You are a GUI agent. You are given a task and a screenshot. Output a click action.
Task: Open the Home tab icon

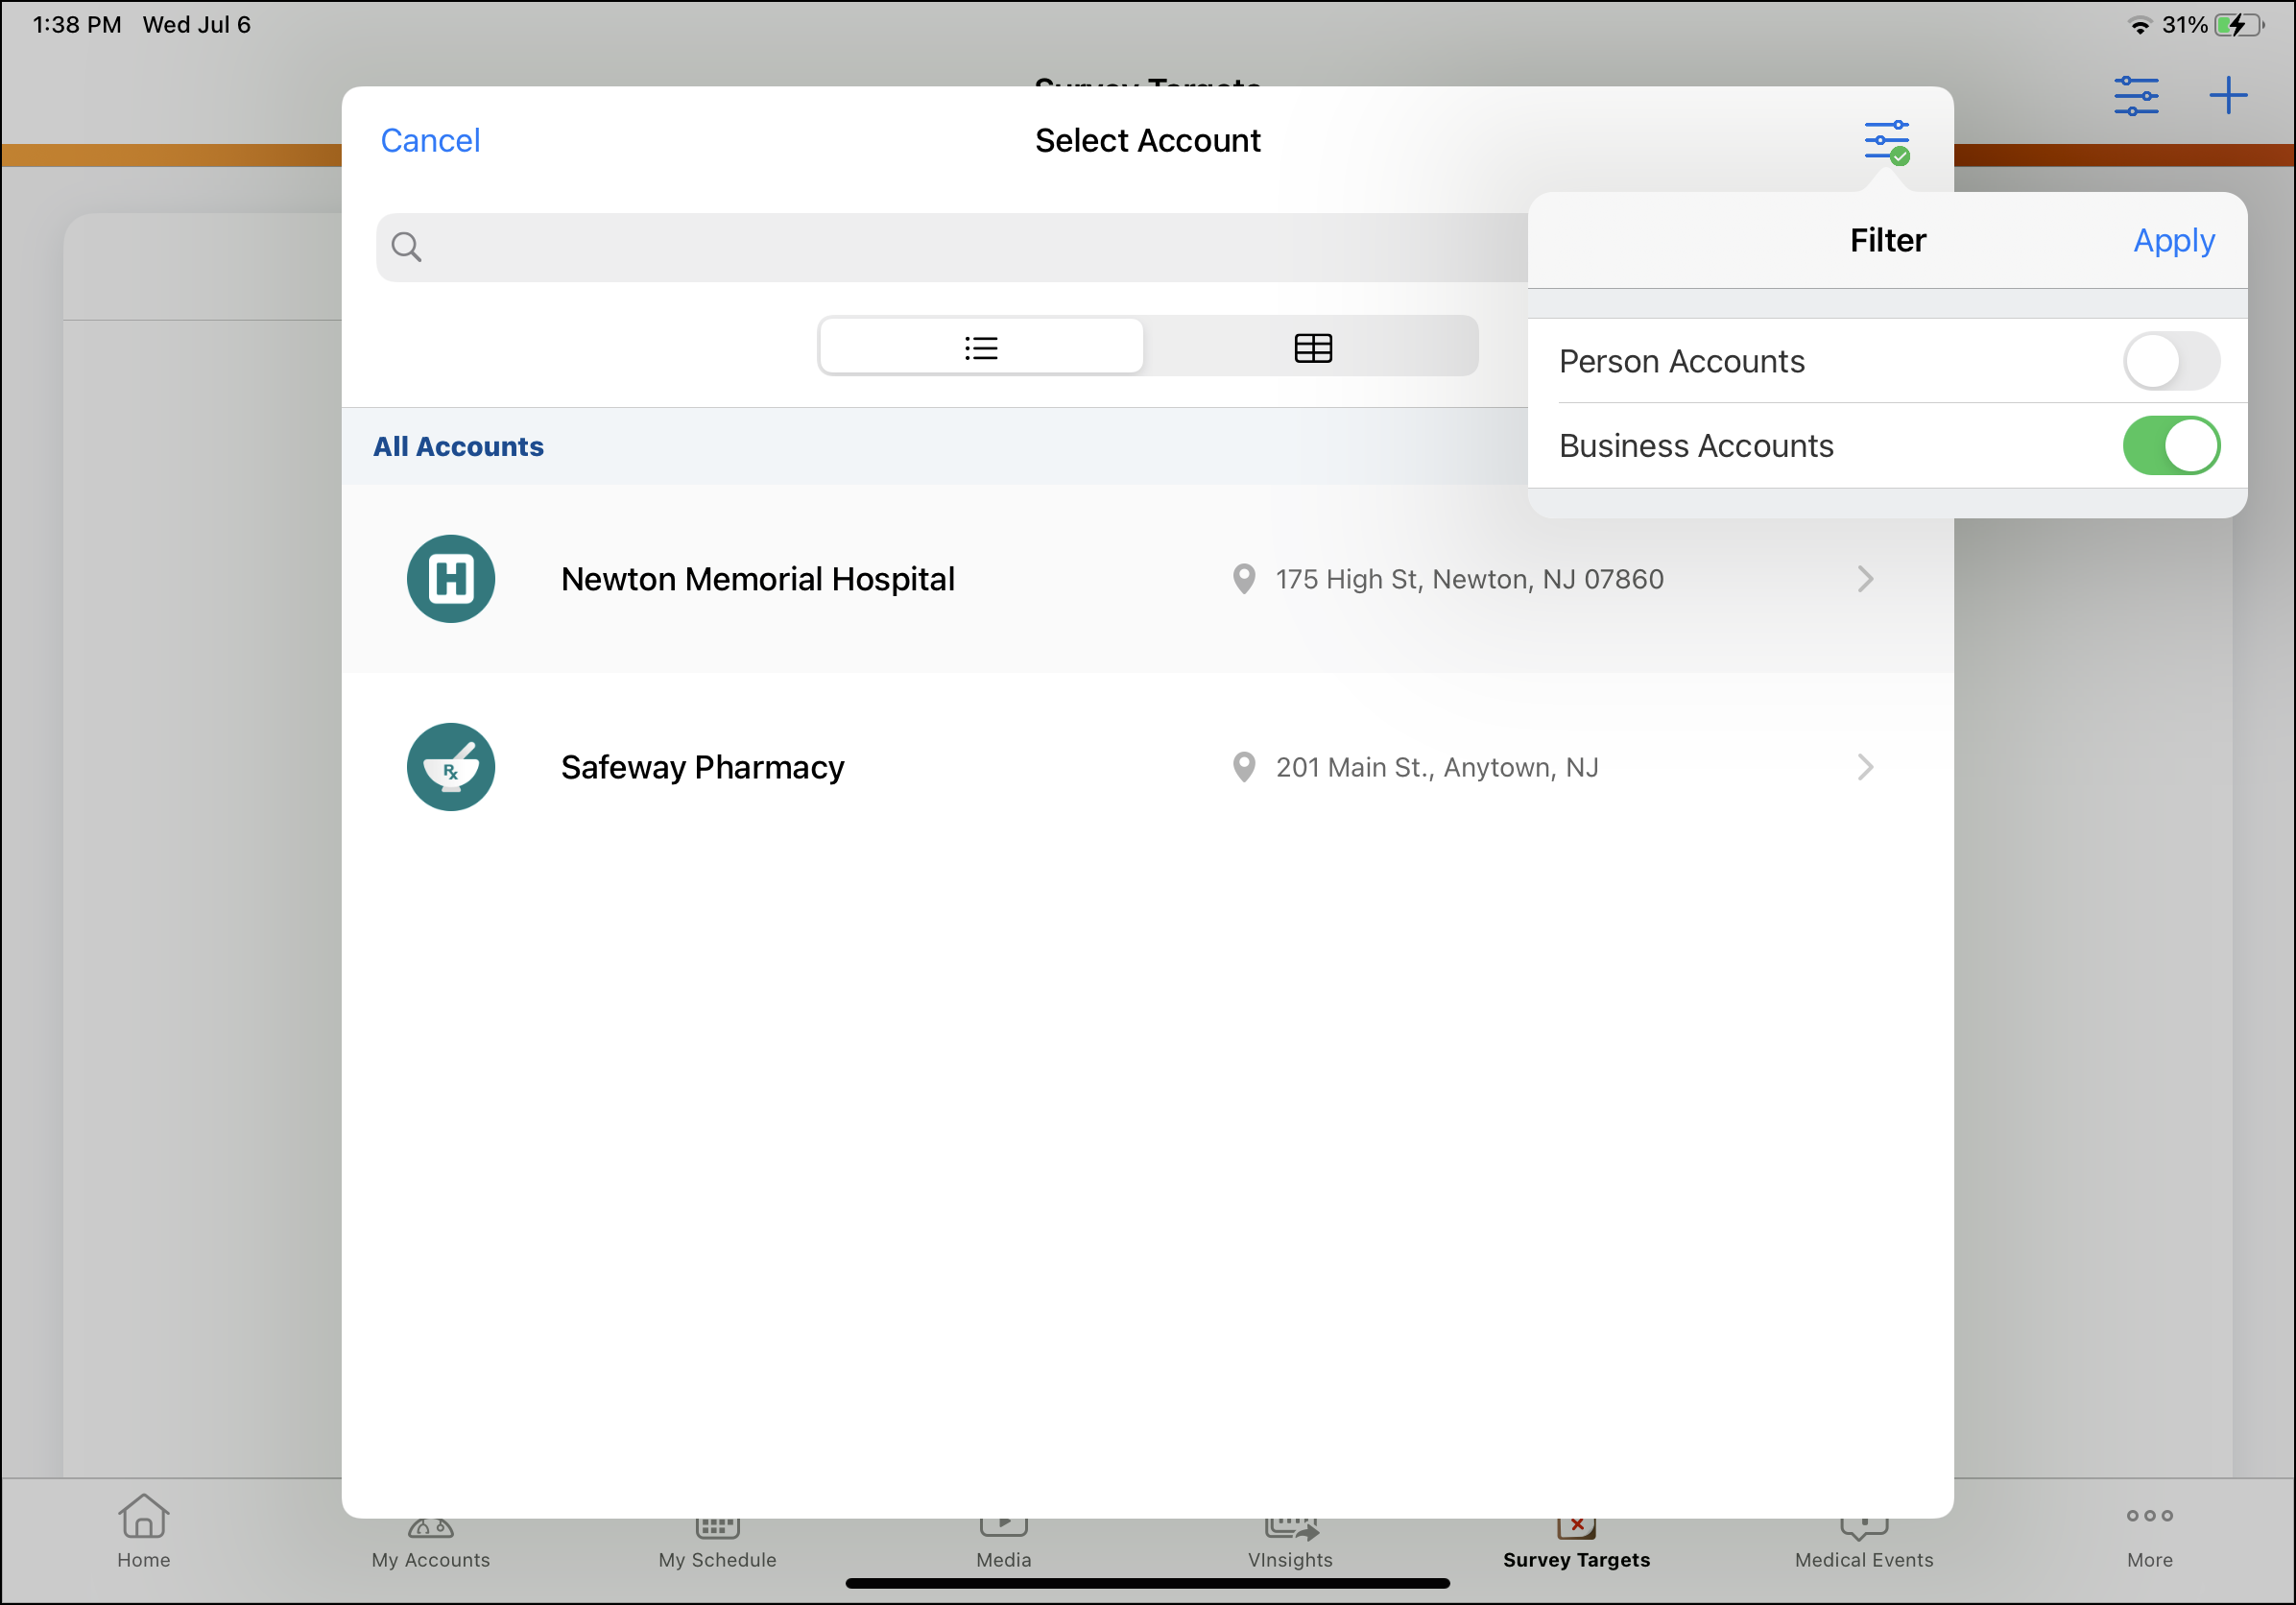pyautogui.click(x=144, y=1518)
